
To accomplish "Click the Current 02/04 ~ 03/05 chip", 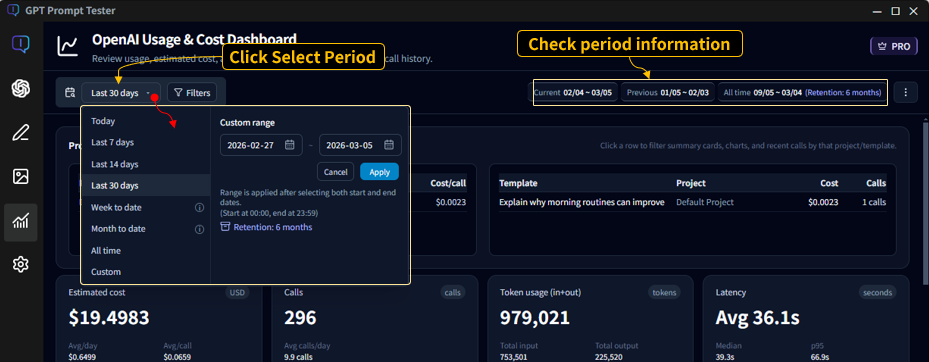I will click(573, 92).
